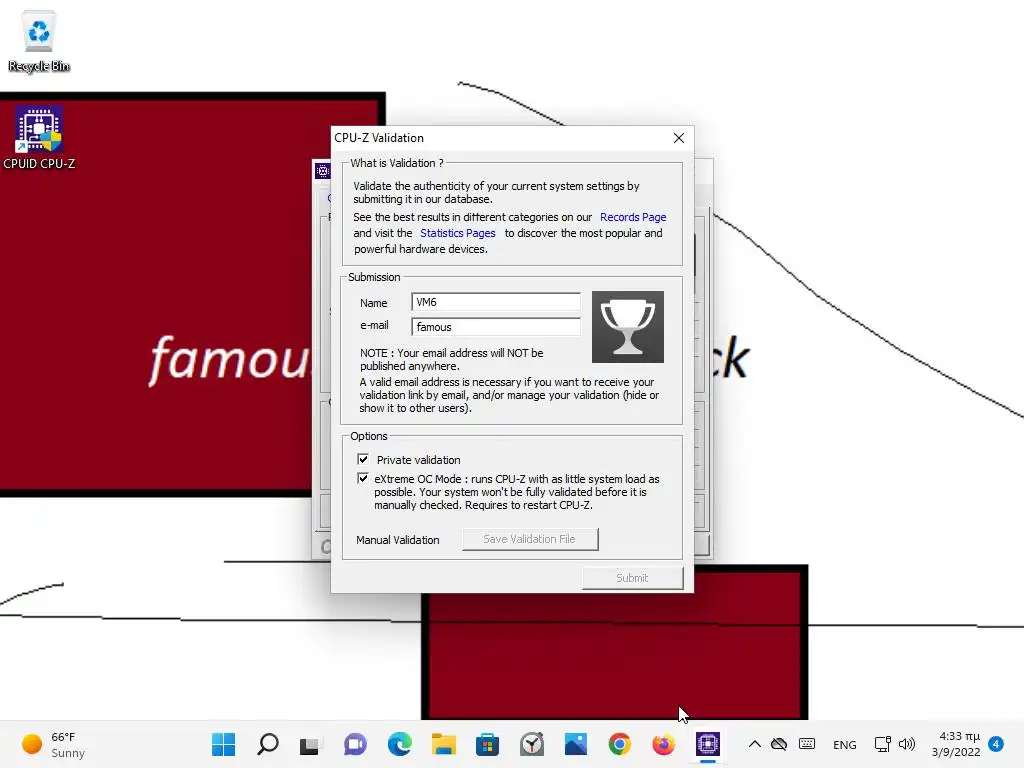Open the Photos app in the taskbar
The width and height of the screenshot is (1024, 768).
575,744
